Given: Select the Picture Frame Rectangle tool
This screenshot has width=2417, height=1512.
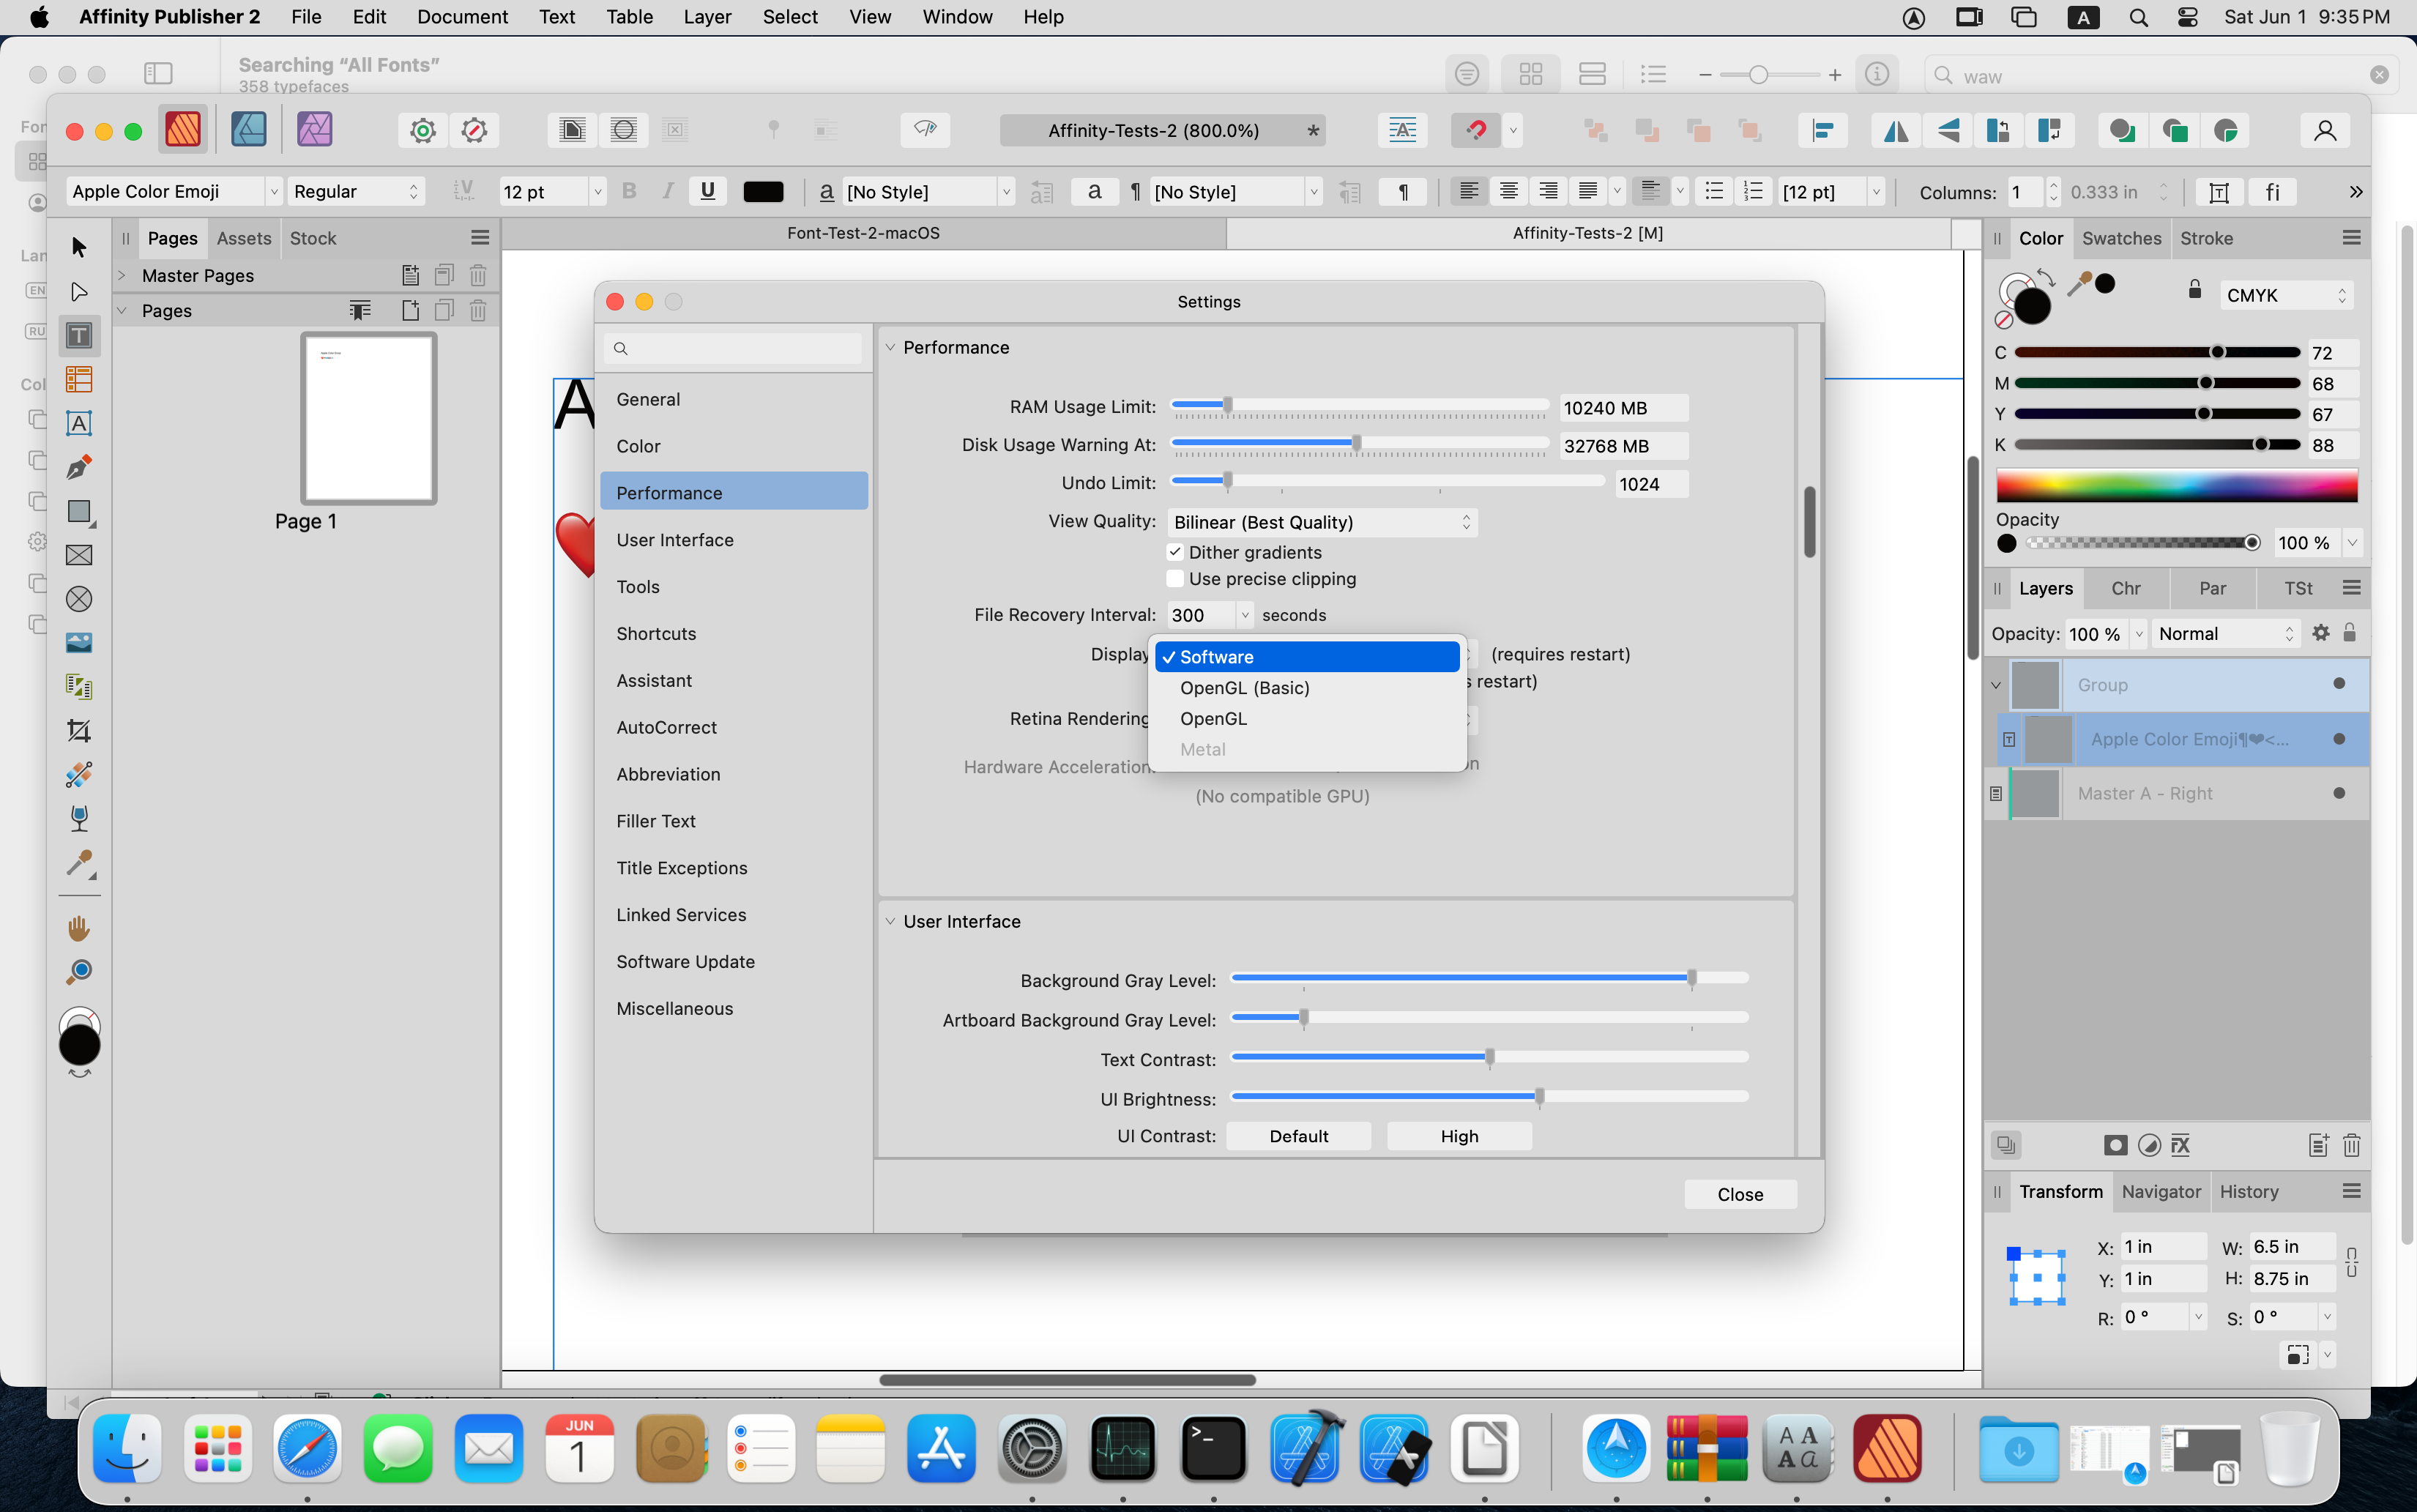Looking at the screenshot, I should point(79,555).
